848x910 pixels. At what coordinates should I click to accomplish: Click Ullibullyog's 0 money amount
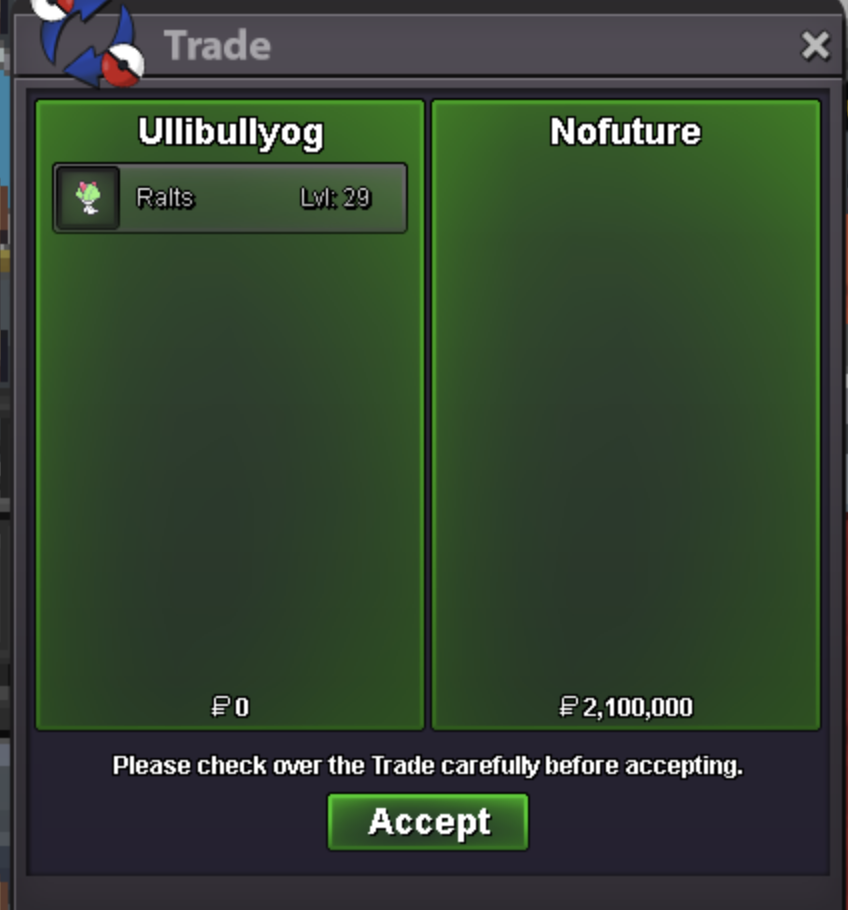pyautogui.click(x=230, y=707)
